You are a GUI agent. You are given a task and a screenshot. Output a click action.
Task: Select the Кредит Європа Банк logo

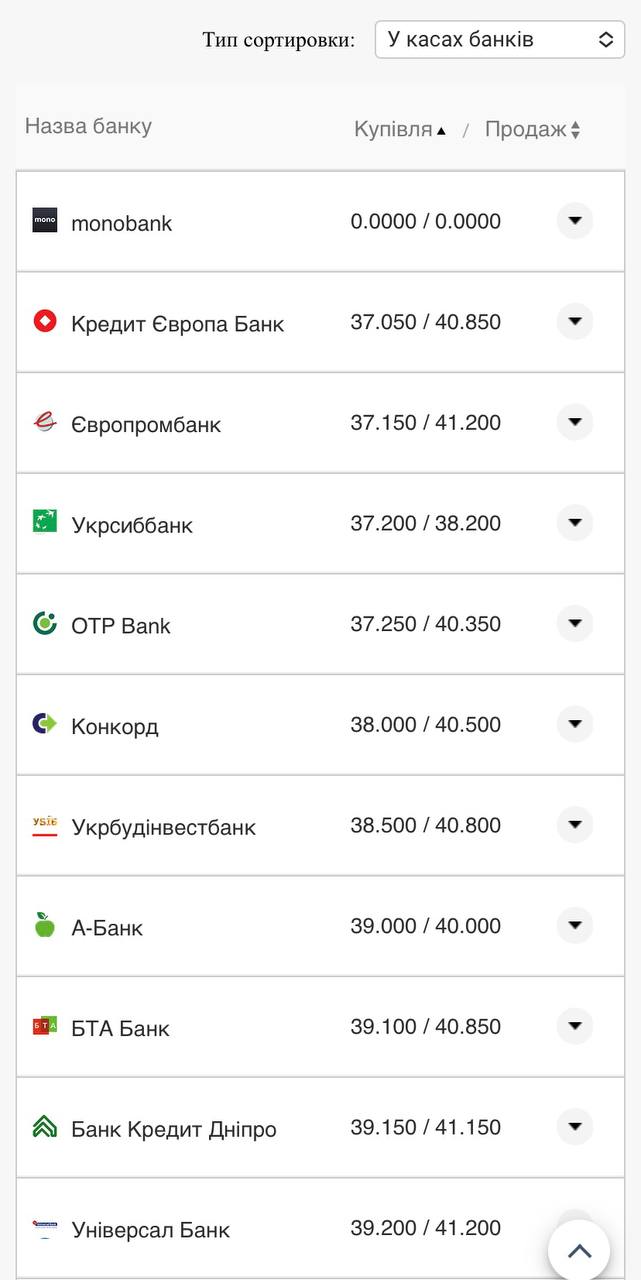[44, 322]
